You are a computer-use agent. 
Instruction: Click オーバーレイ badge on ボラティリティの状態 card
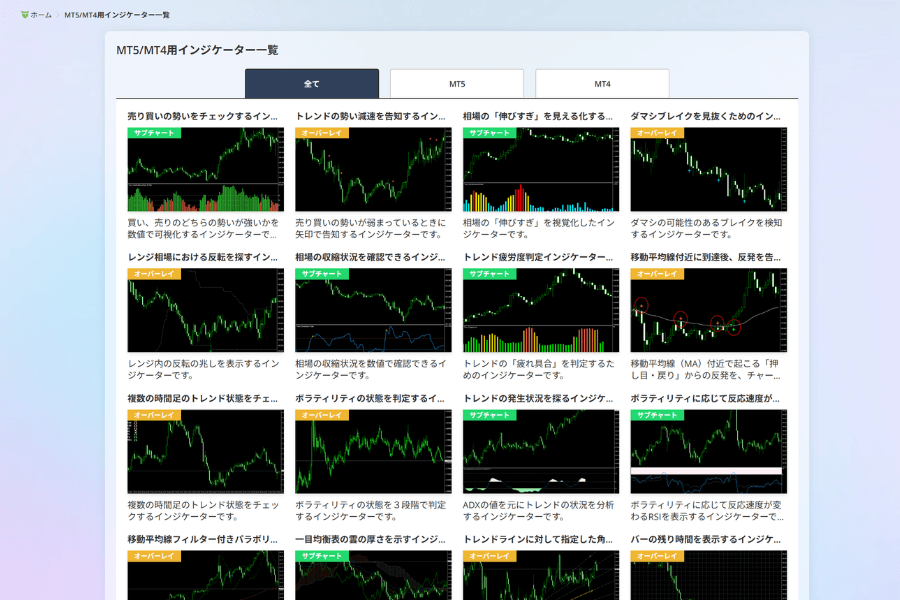tap(321, 415)
